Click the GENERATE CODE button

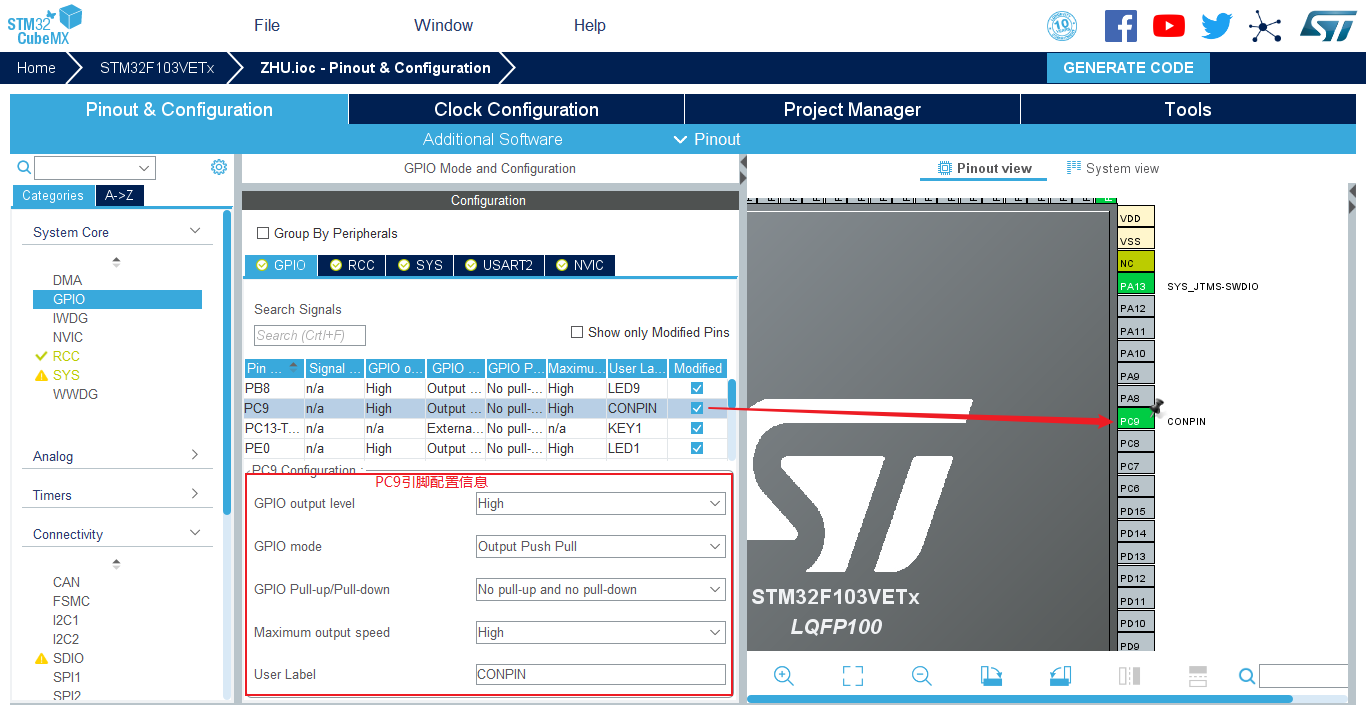click(1128, 68)
